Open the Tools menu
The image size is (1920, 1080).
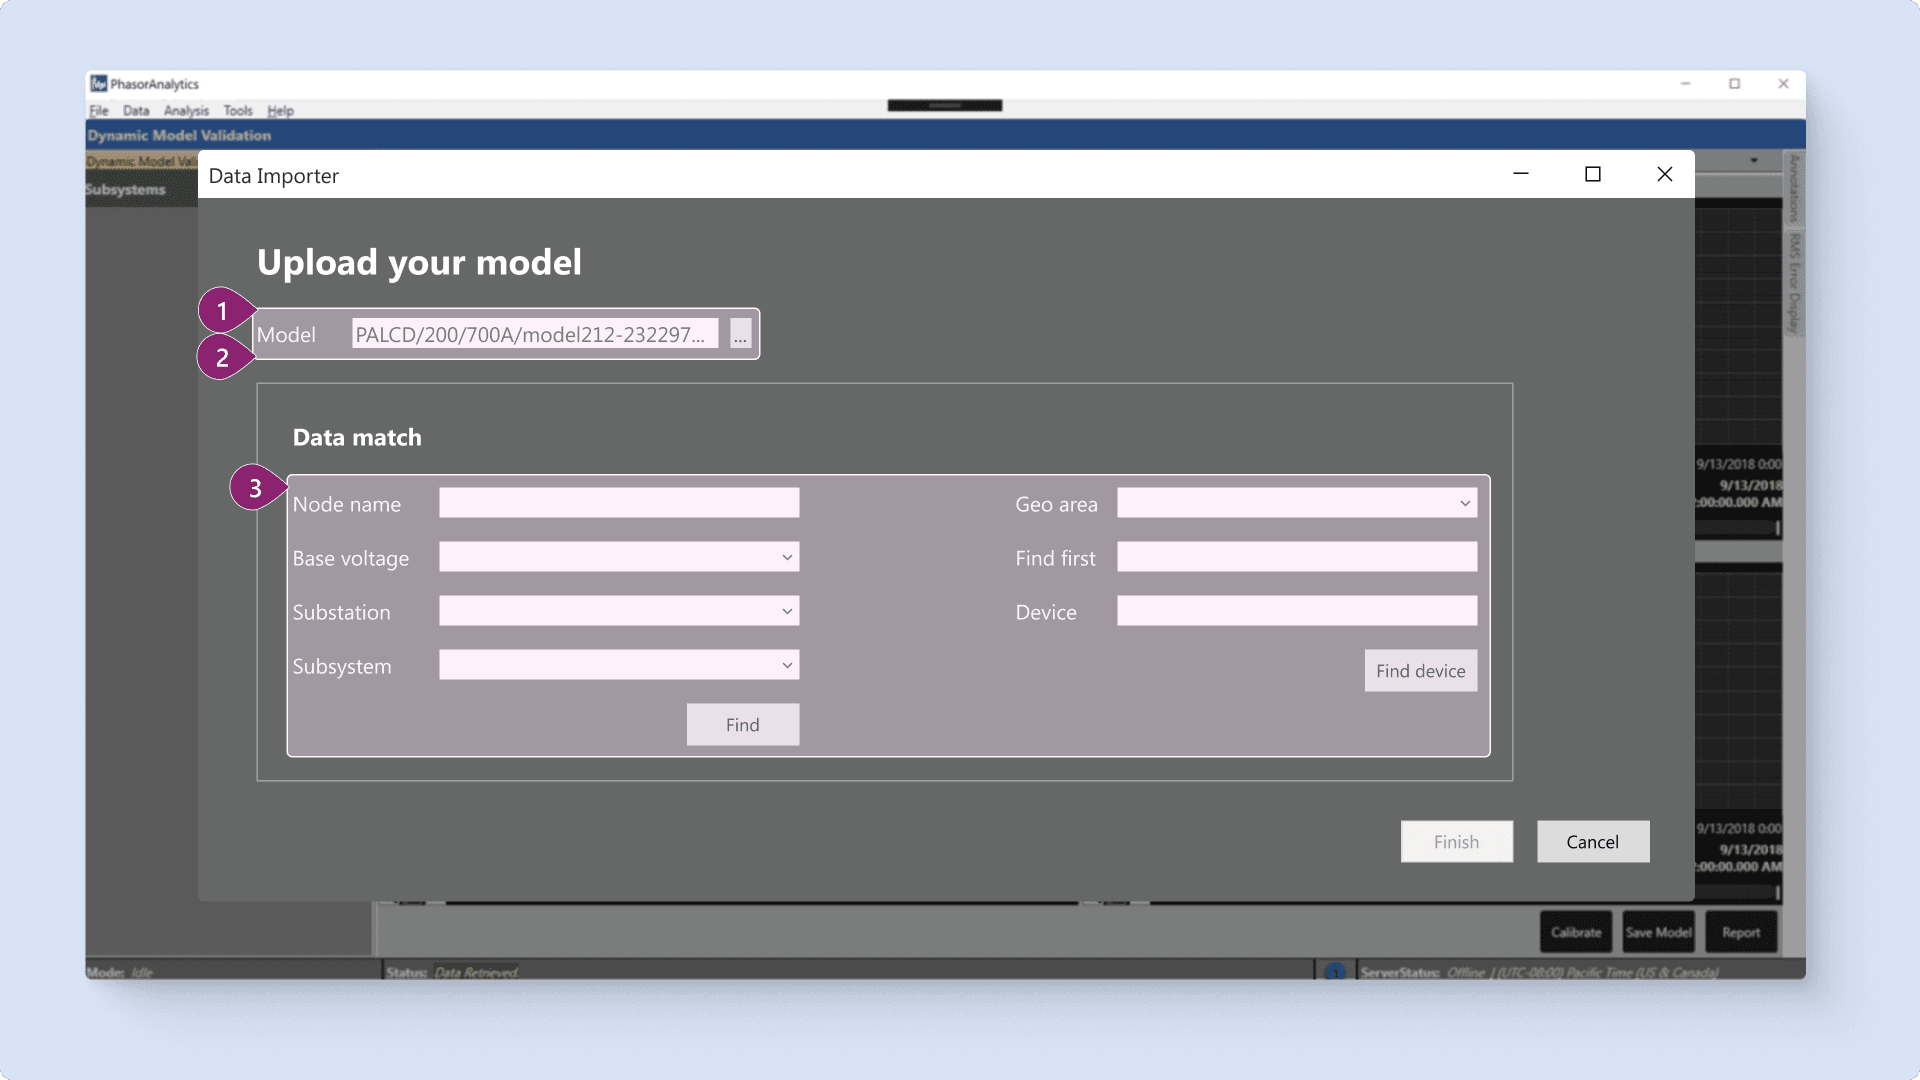pos(238,111)
